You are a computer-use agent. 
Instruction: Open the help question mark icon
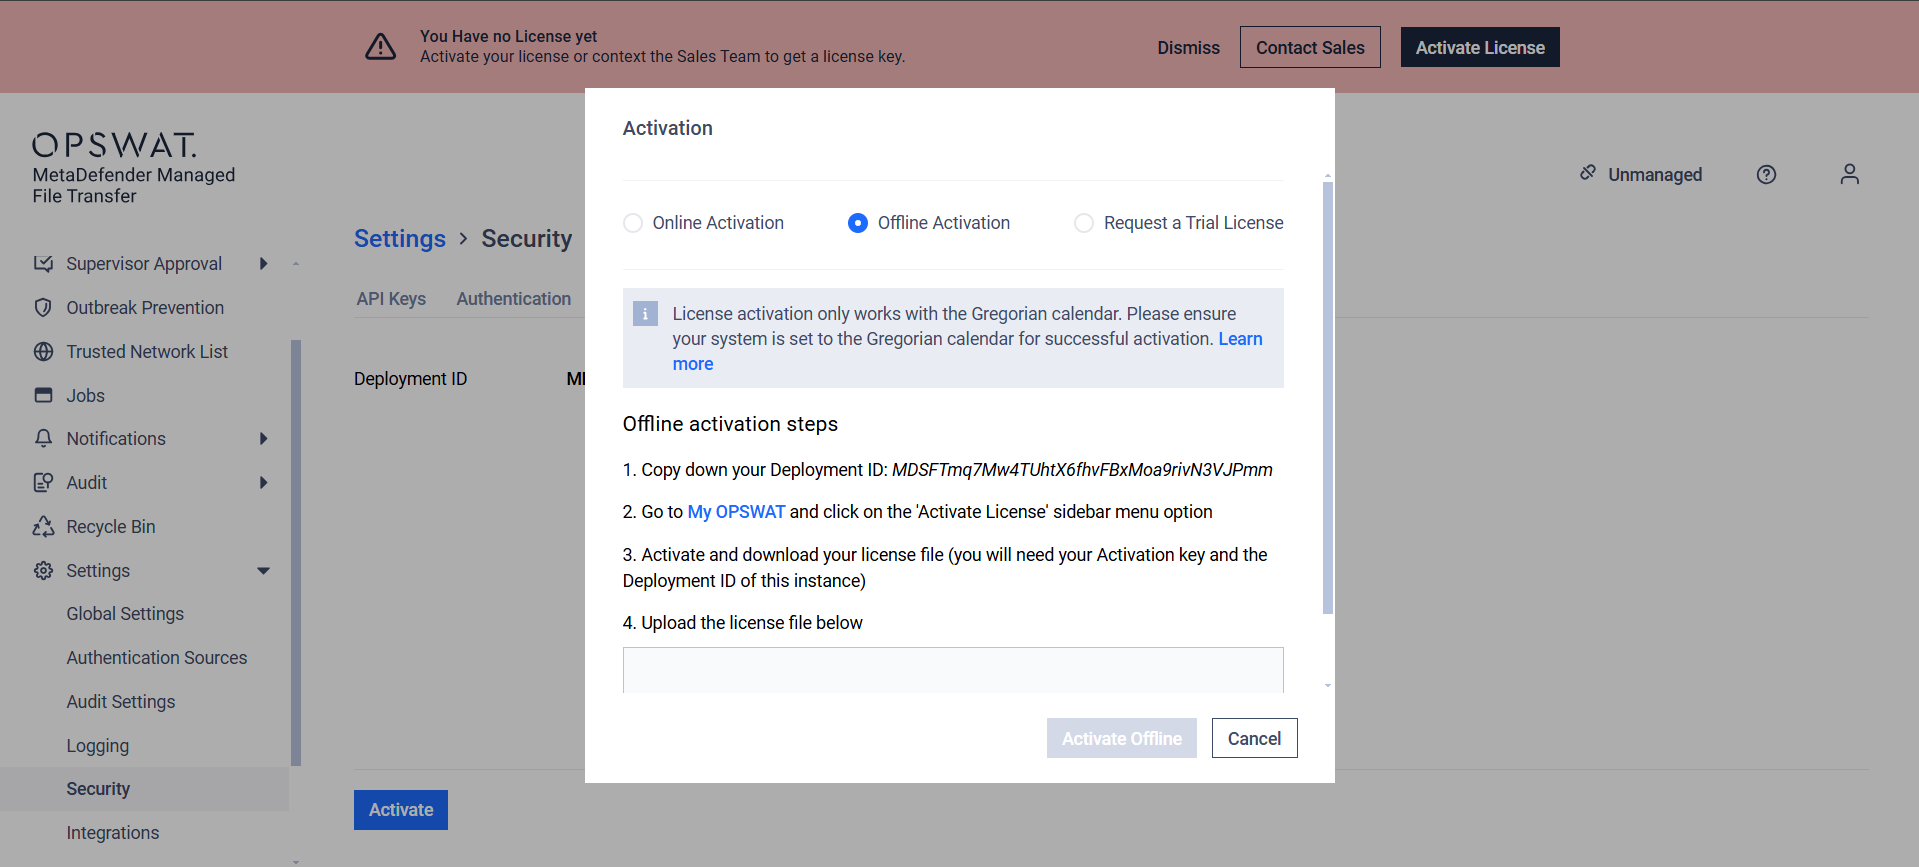(1766, 175)
